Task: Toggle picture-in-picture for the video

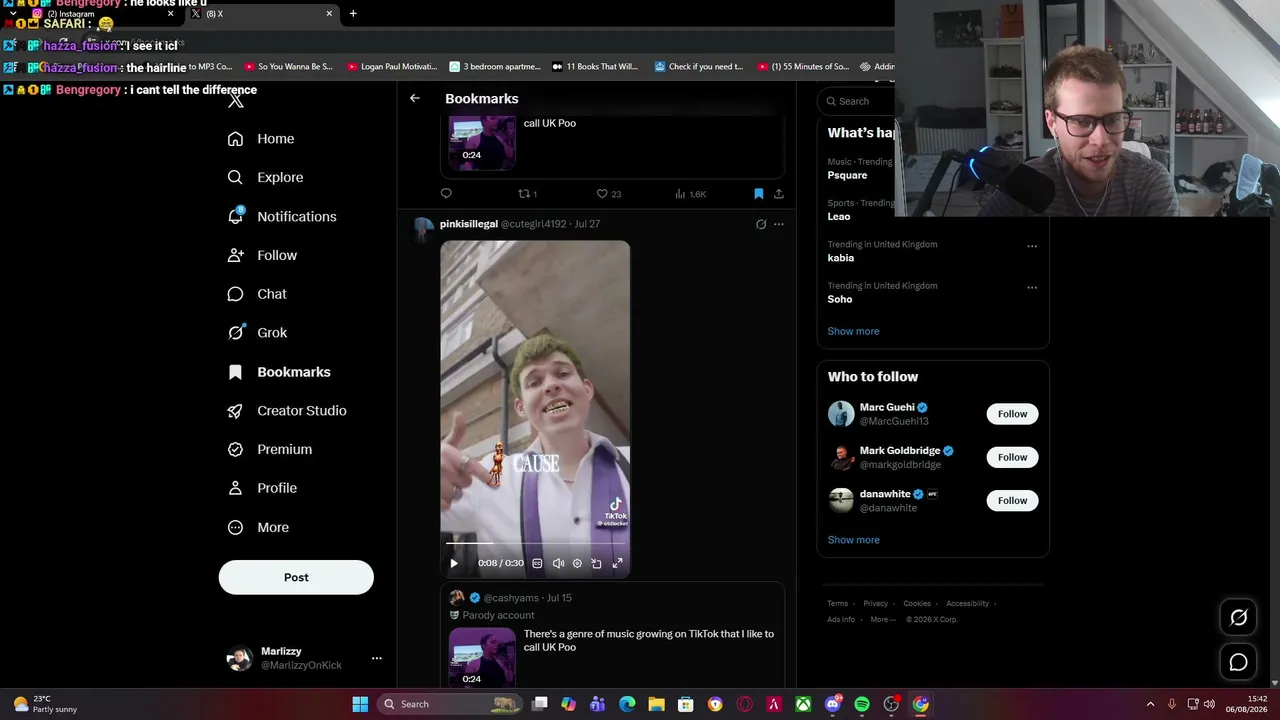Action: tap(597, 563)
